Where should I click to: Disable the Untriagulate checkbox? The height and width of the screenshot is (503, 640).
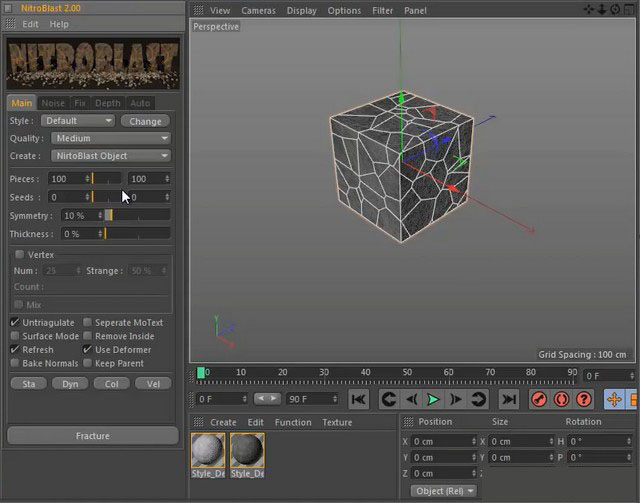pos(15,322)
